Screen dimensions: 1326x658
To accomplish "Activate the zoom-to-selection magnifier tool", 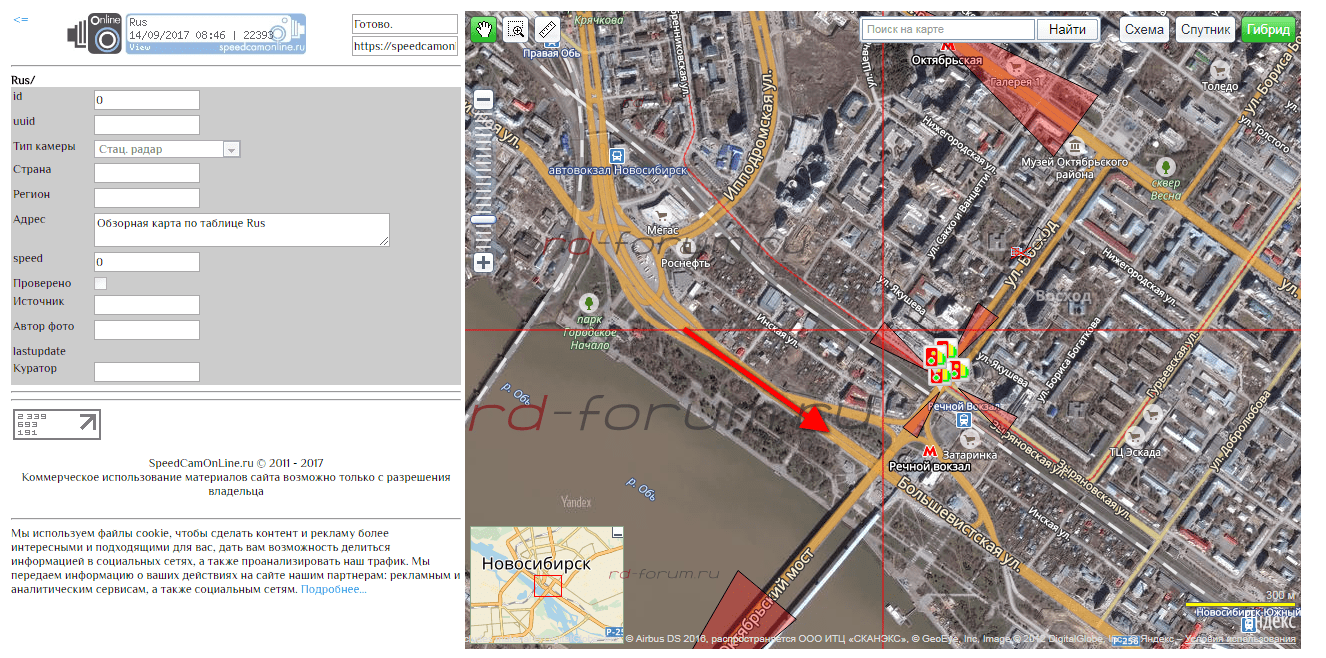I will click(515, 29).
